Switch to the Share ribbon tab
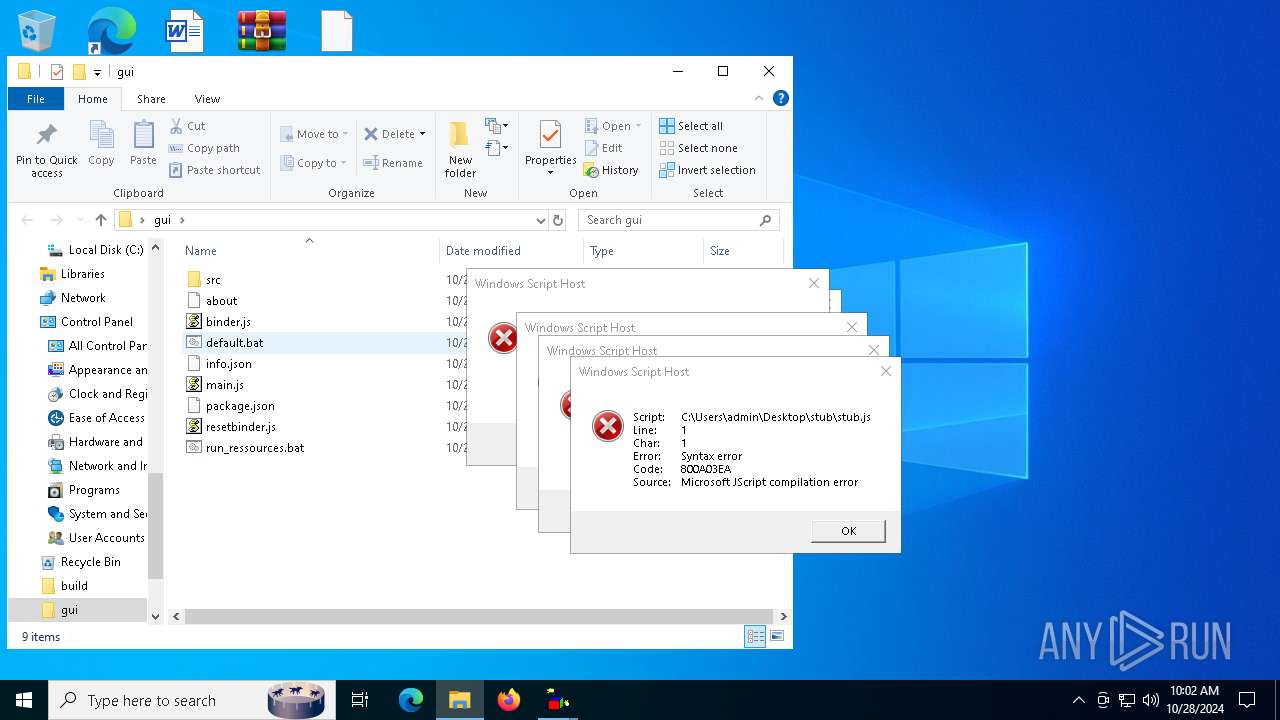 click(151, 99)
